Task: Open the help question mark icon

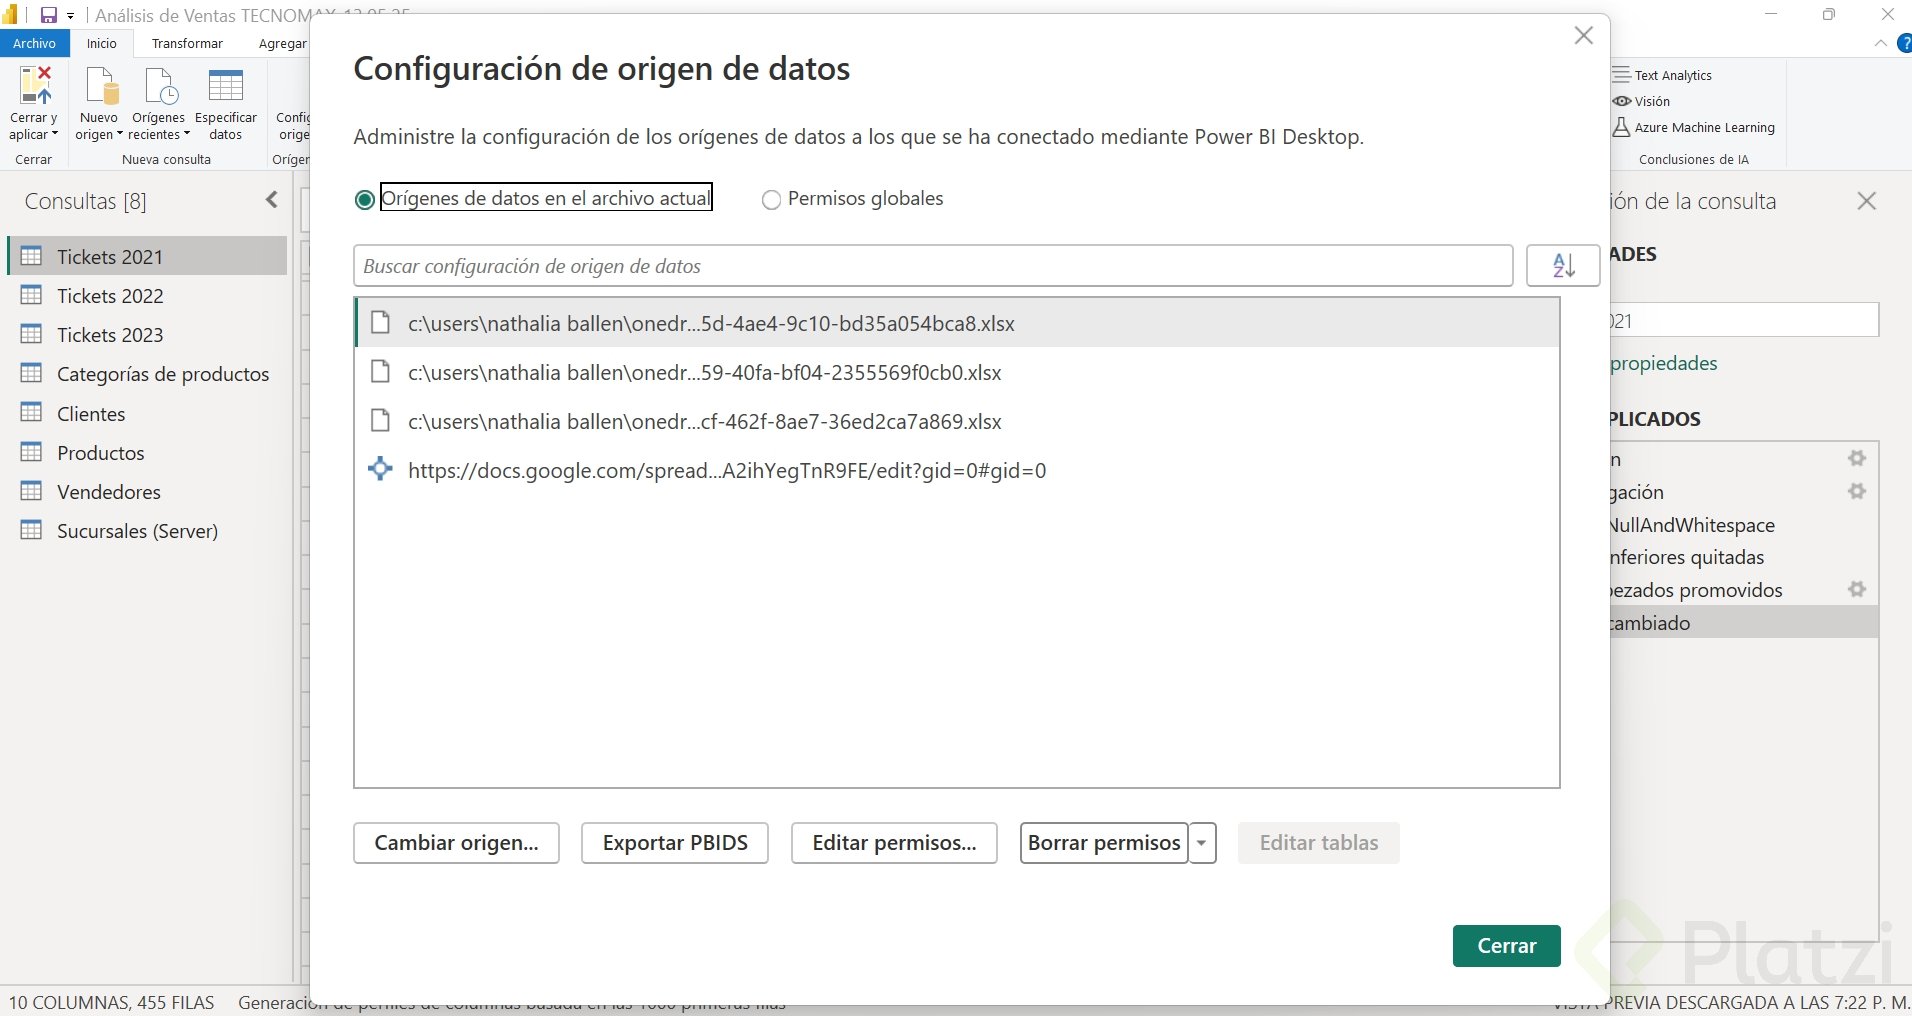Action: click(1904, 43)
